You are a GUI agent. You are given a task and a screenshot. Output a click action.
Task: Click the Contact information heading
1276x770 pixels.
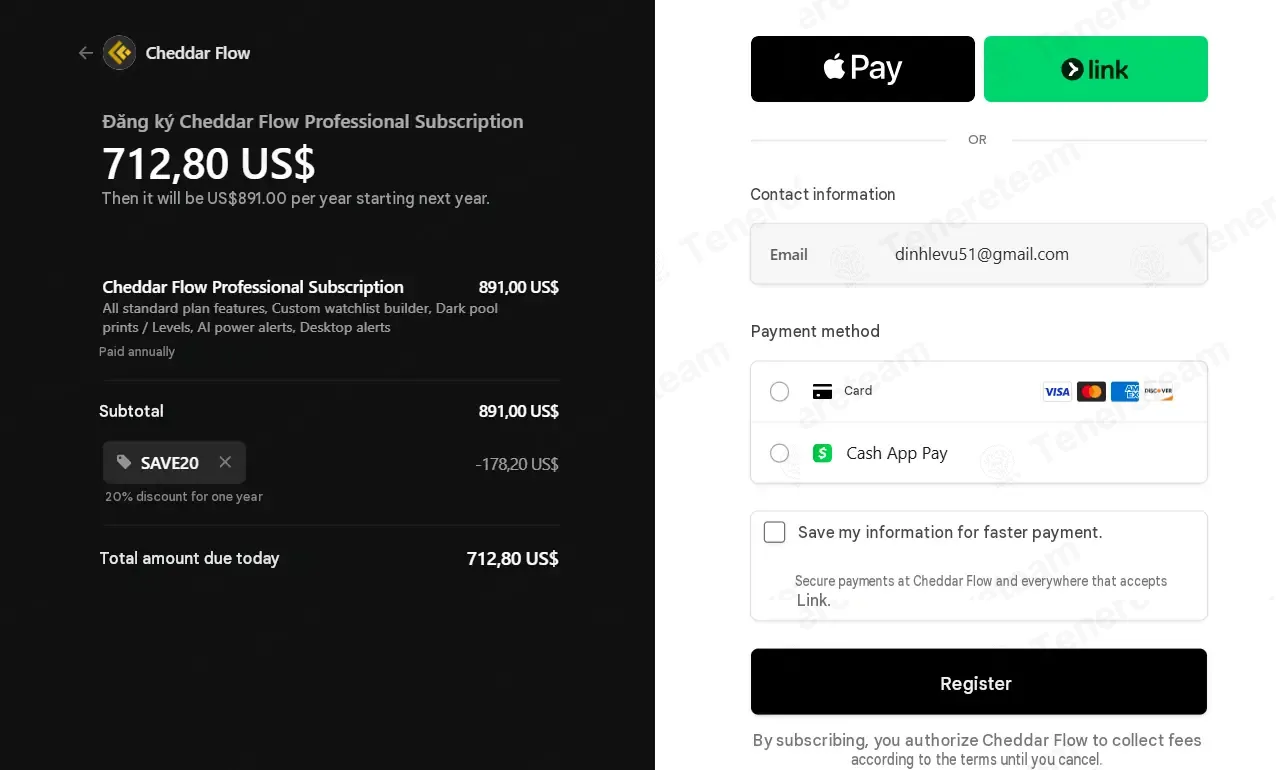(x=823, y=194)
